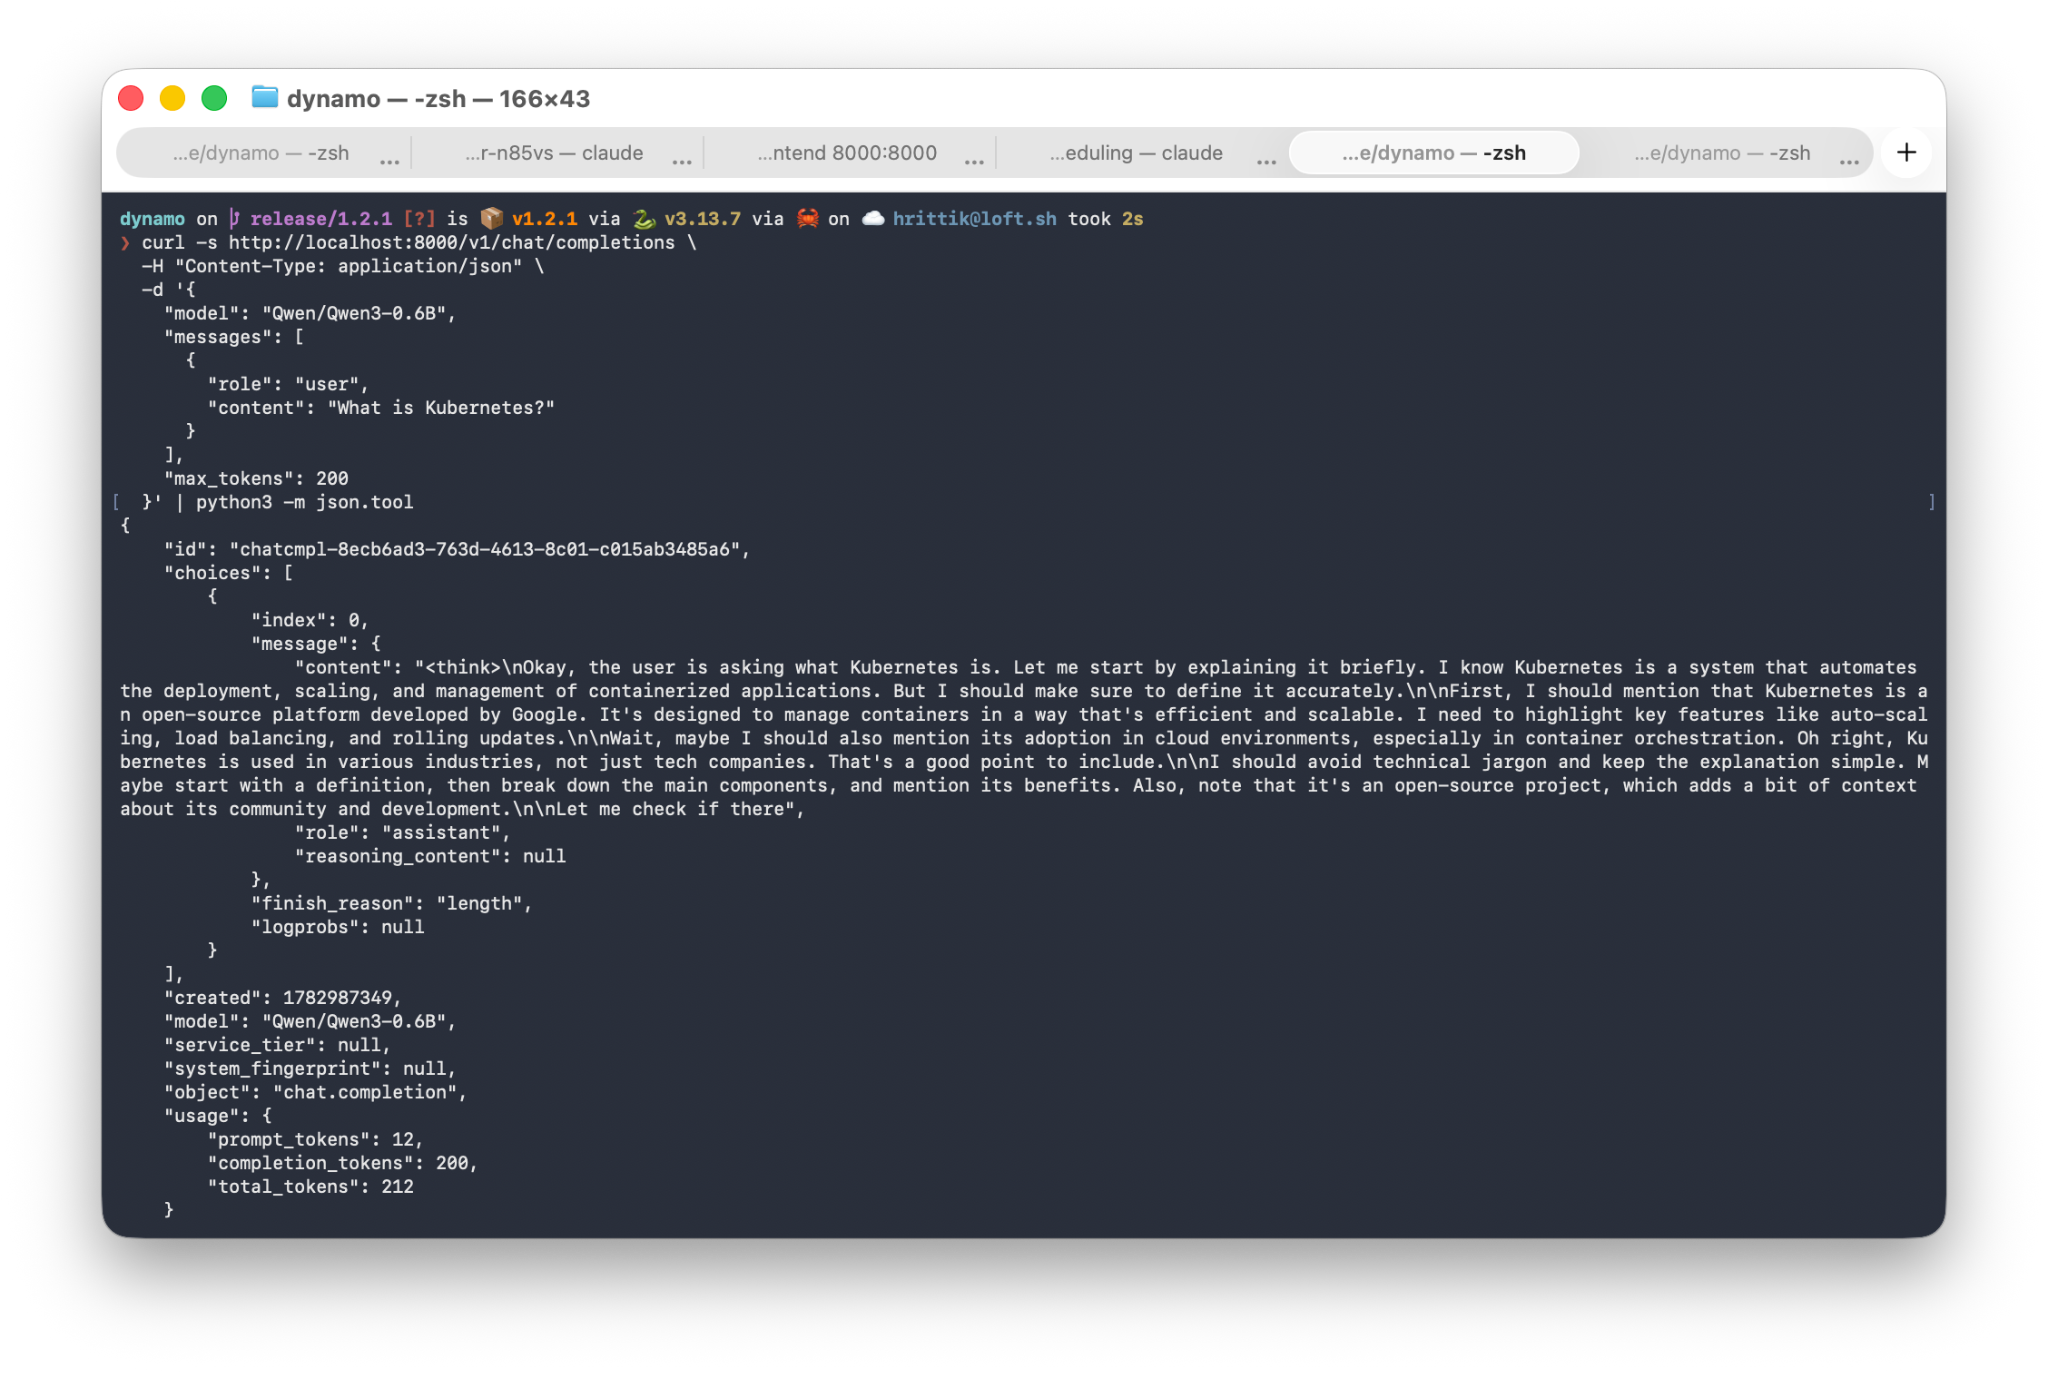Click the "created": 1782987349 line
This screenshot has width=2048, height=1373.
pos(283,998)
